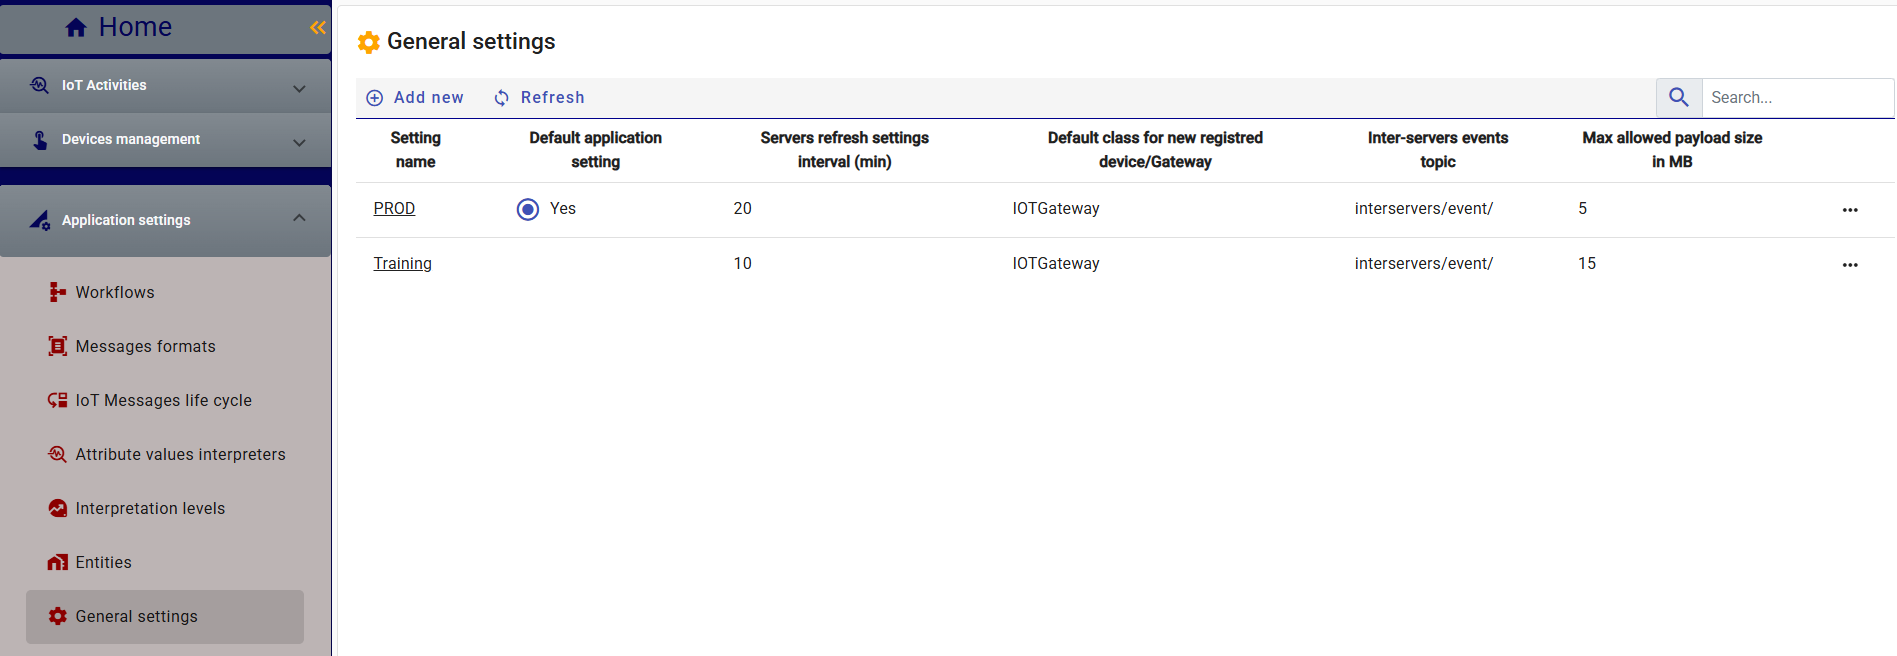Click the Messages formats icon
Viewport: 1897px width, 656px height.
click(x=58, y=346)
